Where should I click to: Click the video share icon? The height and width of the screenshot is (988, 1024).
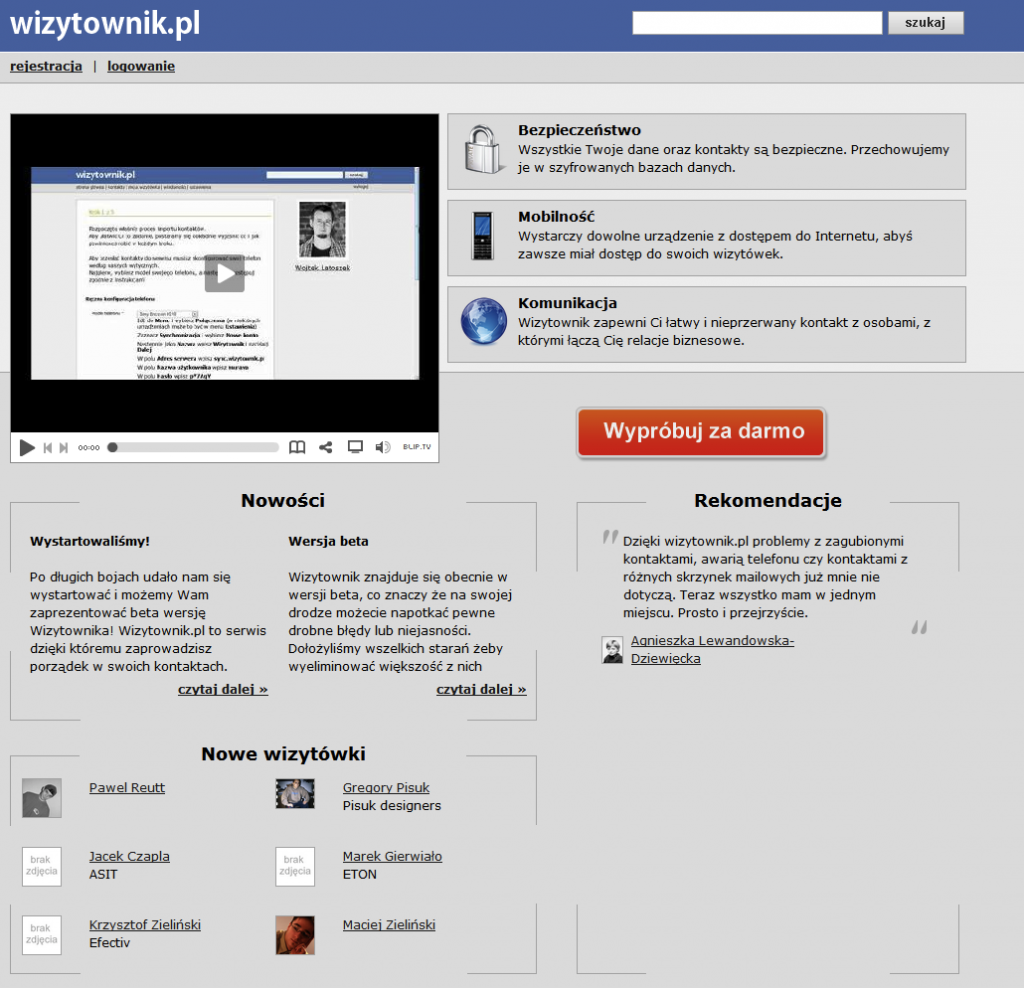pyautogui.click(x=324, y=447)
